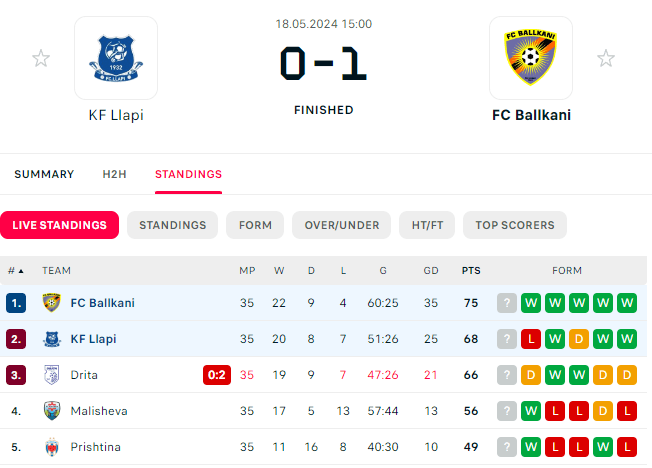Favorite FC Ballkani with the star icon
This screenshot has width=652, height=468.
[x=605, y=58]
